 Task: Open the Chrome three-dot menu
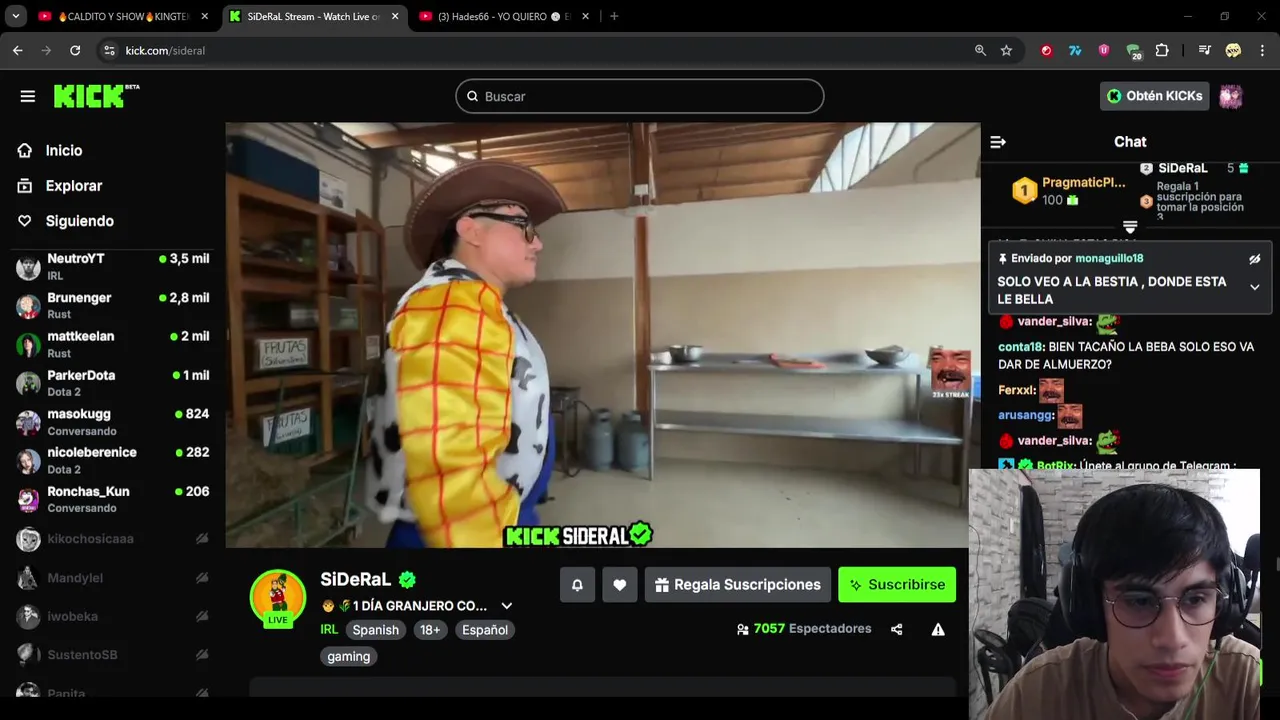click(x=1262, y=50)
